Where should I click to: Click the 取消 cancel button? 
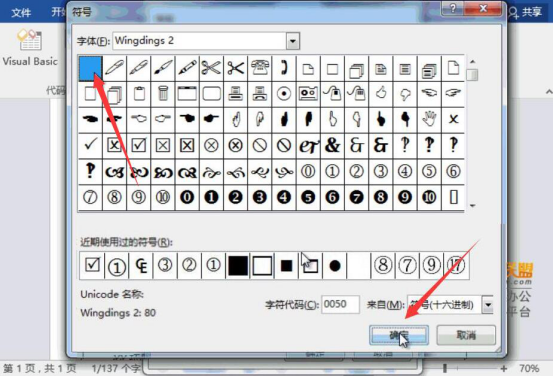466,335
